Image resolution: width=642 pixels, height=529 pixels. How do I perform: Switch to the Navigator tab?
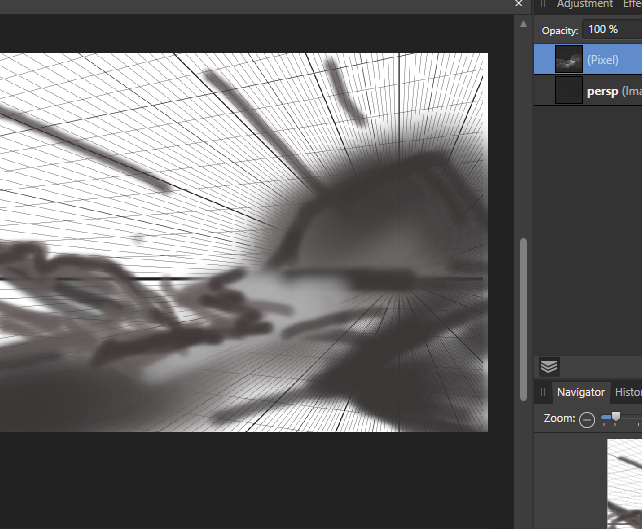(x=581, y=392)
